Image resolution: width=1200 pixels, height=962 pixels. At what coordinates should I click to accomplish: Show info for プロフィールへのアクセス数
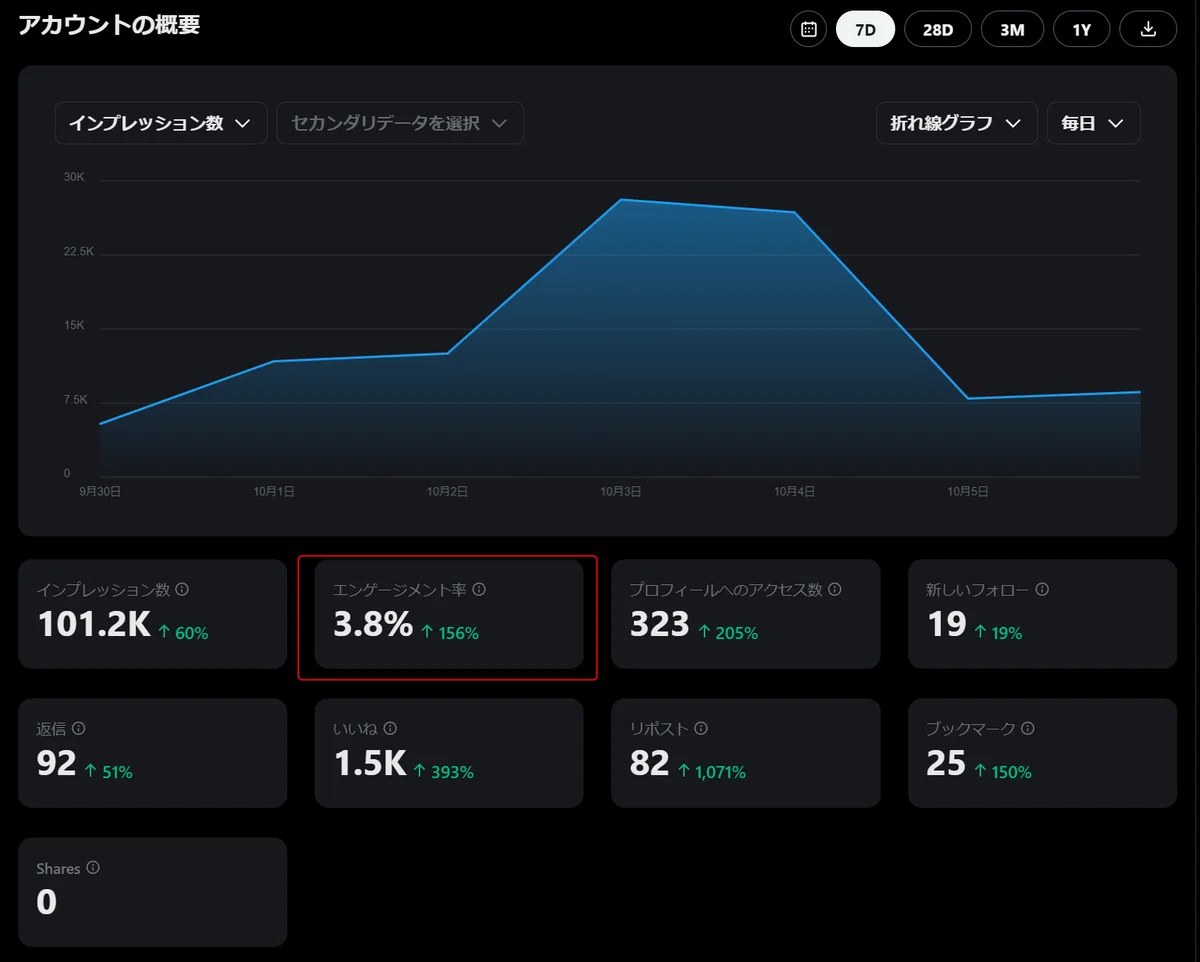(x=835, y=590)
